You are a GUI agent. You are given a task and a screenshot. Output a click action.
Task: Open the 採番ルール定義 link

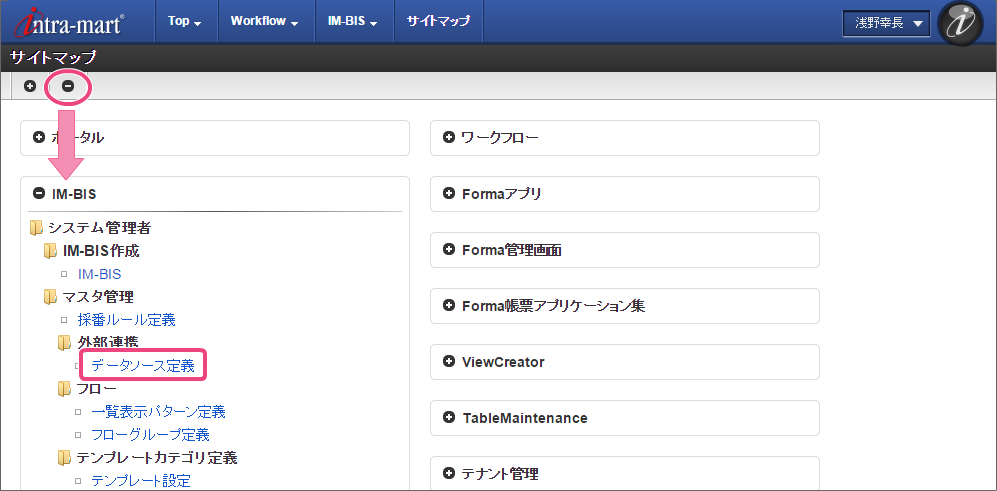pos(127,320)
